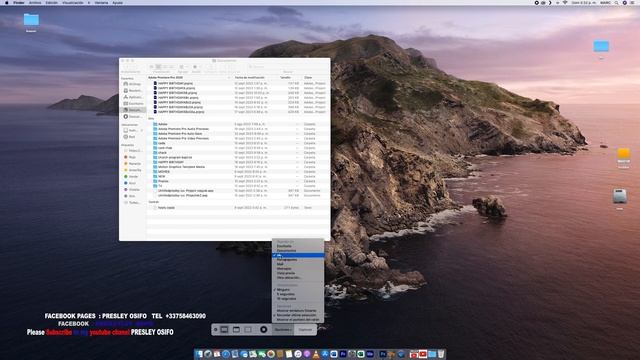Image resolution: width=640 pixels, height=360 pixels.
Task: Select Vista previa in the Opciones menu
Action: tap(286, 273)
